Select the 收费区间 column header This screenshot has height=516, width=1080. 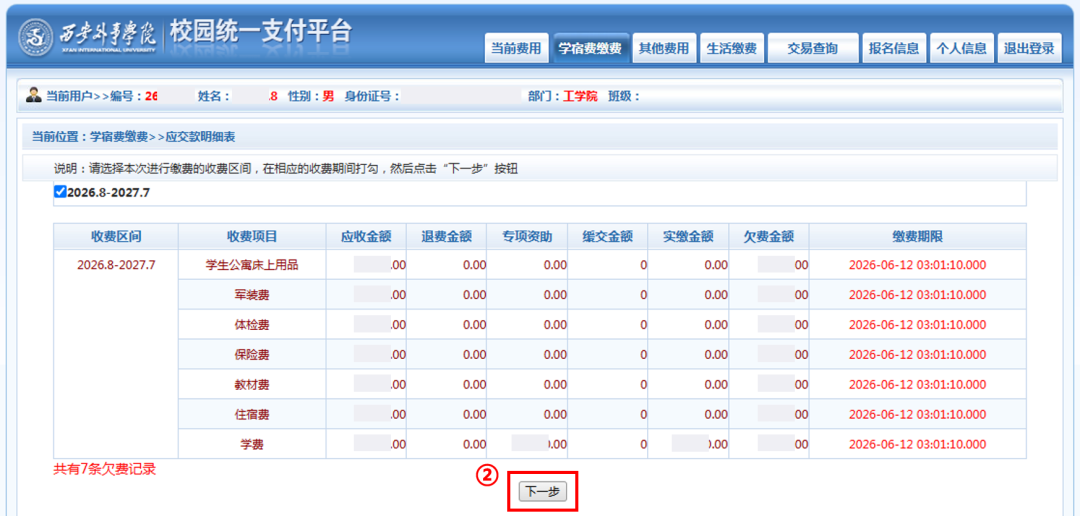(x=116, y=236)
